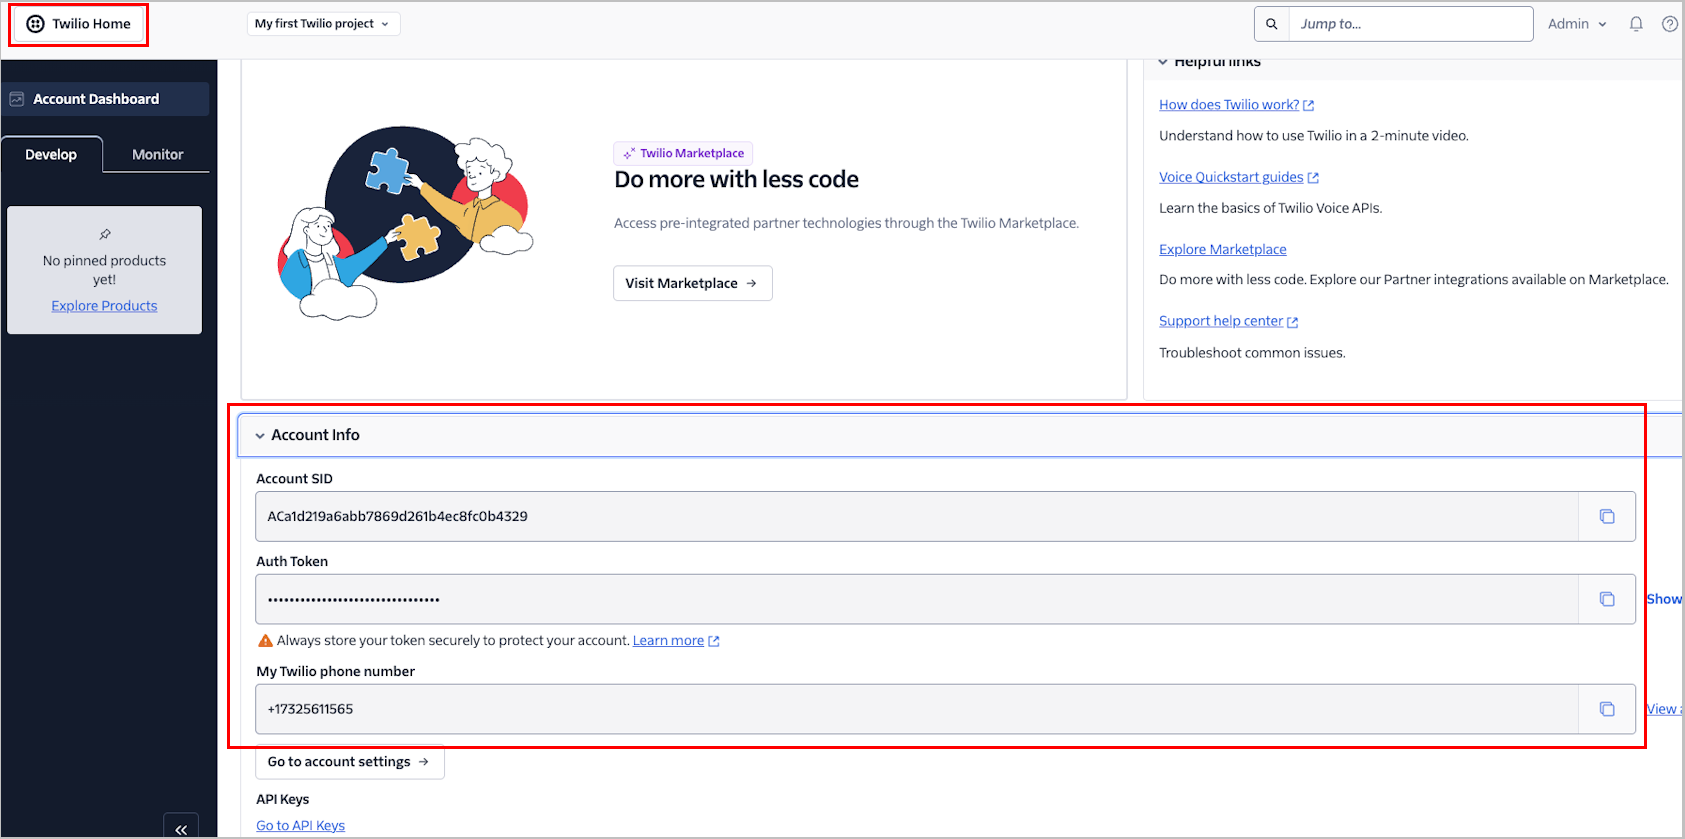Switch to the Monitor tab

[x=158, y=154]
